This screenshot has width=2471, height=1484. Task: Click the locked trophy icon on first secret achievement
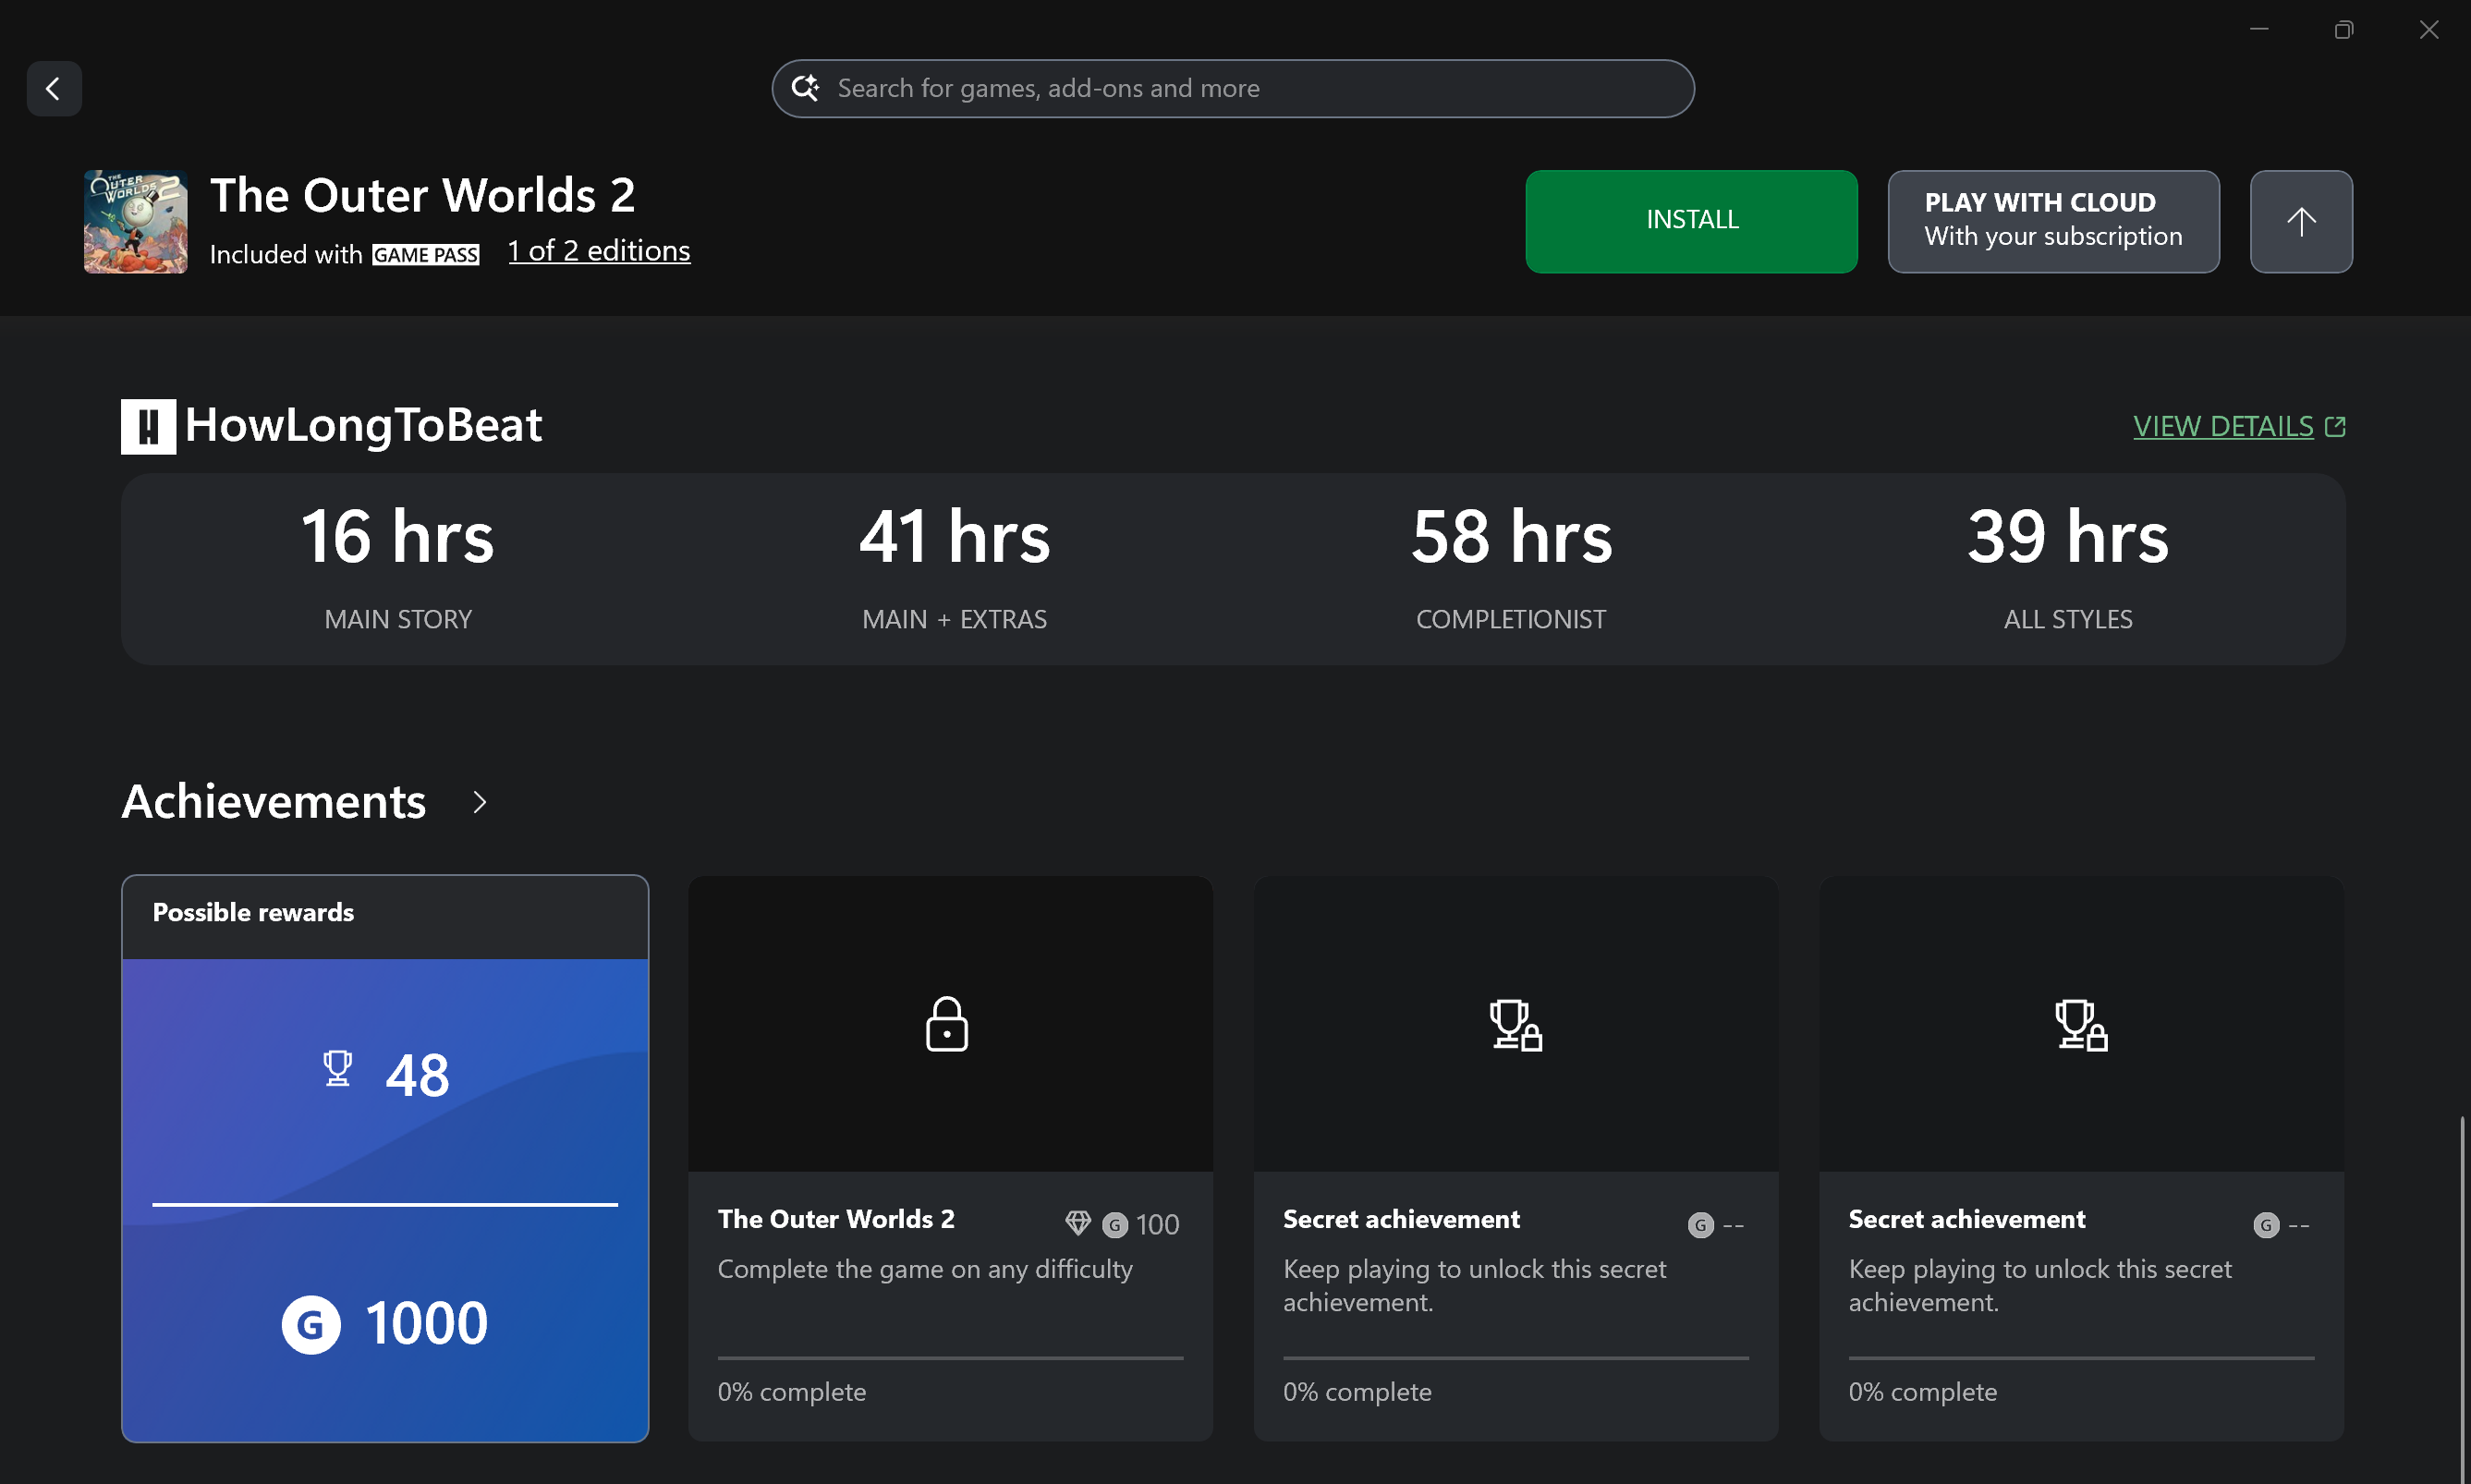[1514, 1025]
